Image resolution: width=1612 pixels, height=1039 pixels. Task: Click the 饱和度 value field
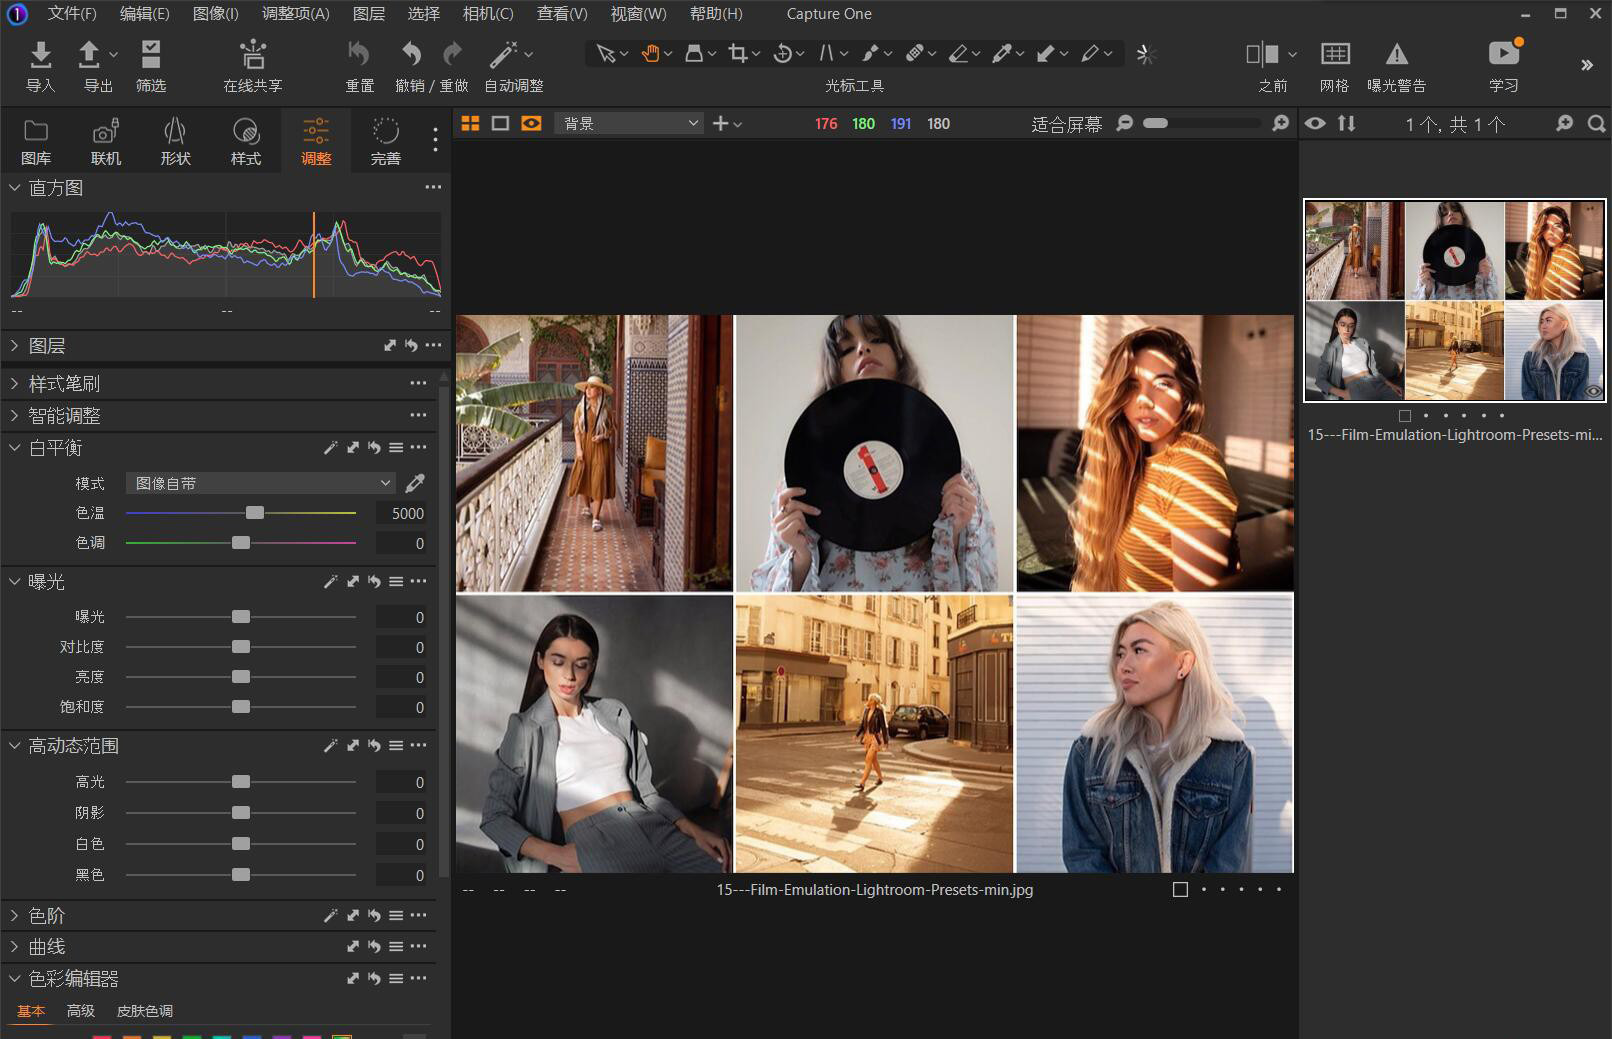401,707
